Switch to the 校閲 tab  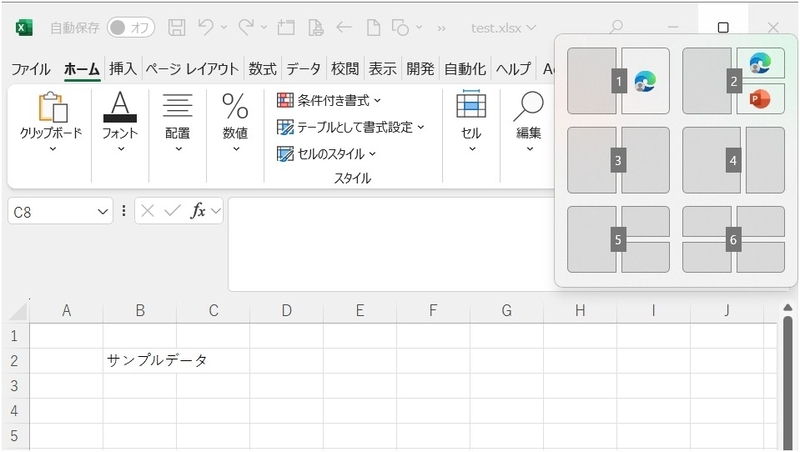click(x=345, y=69)
